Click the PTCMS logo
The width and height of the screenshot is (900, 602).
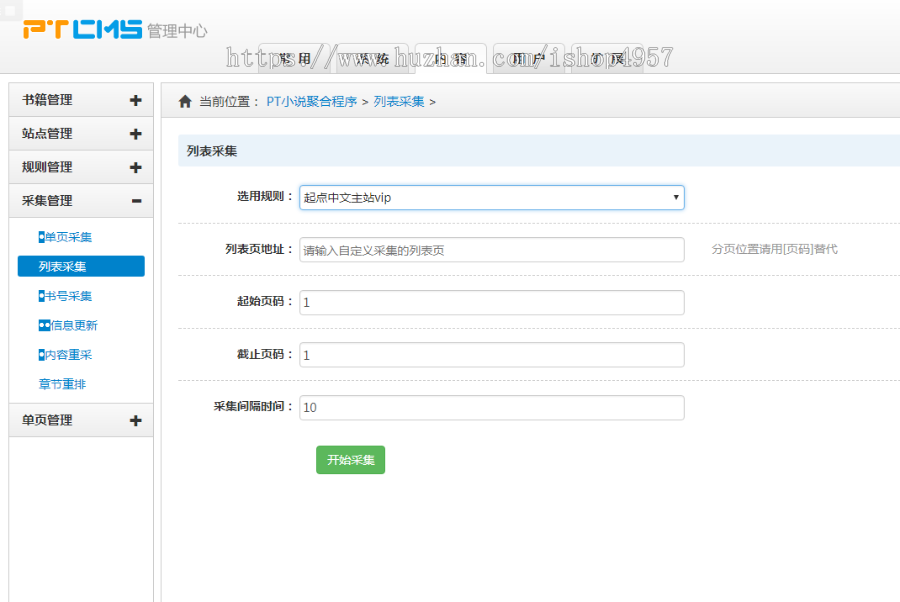(83, 29)
